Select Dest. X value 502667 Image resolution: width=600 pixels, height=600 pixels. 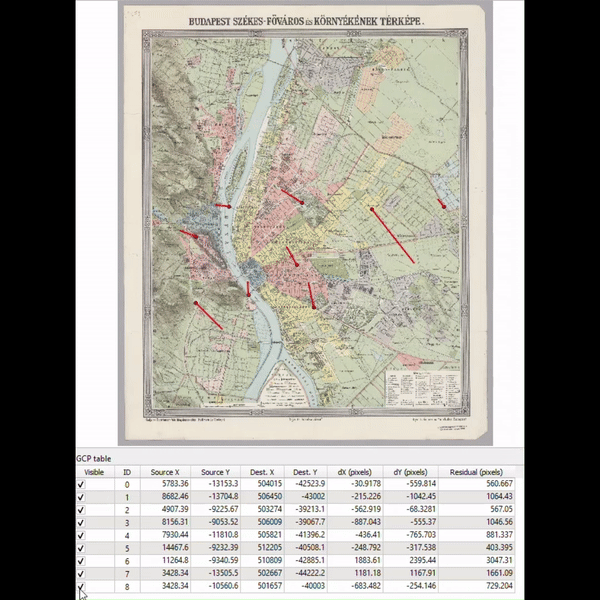click(x=270, y=573)
